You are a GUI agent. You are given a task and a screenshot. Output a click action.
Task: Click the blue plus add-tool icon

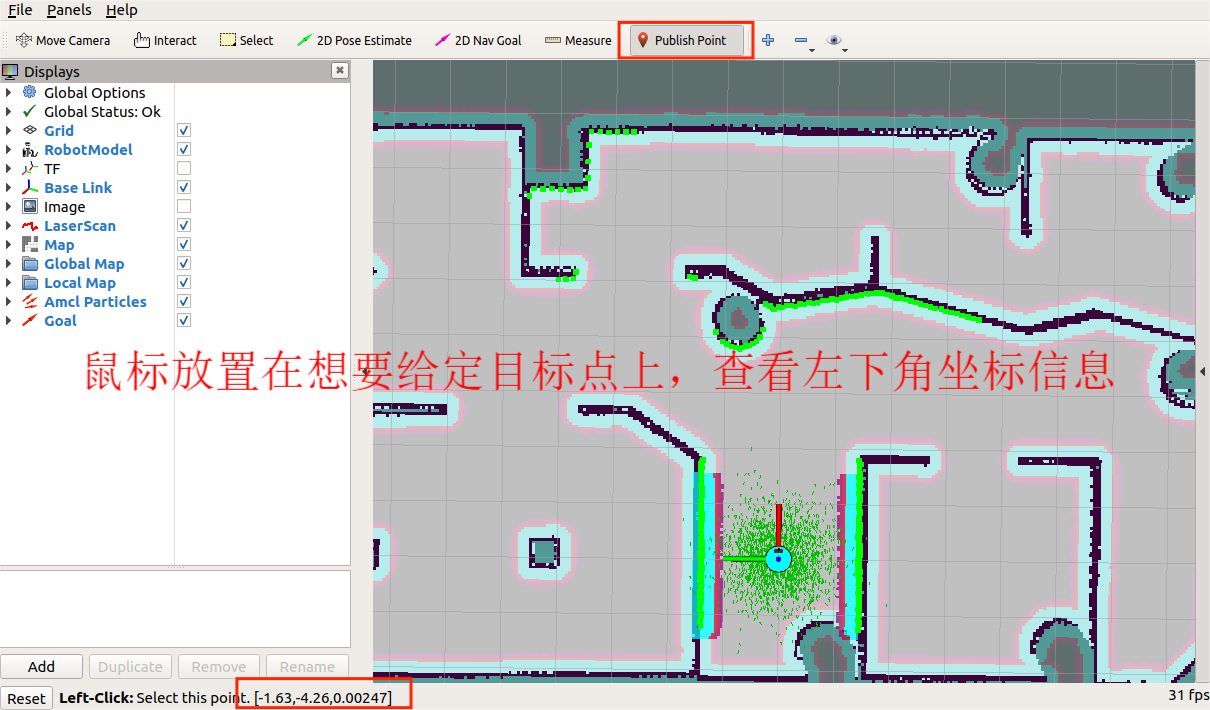point(768,40)
